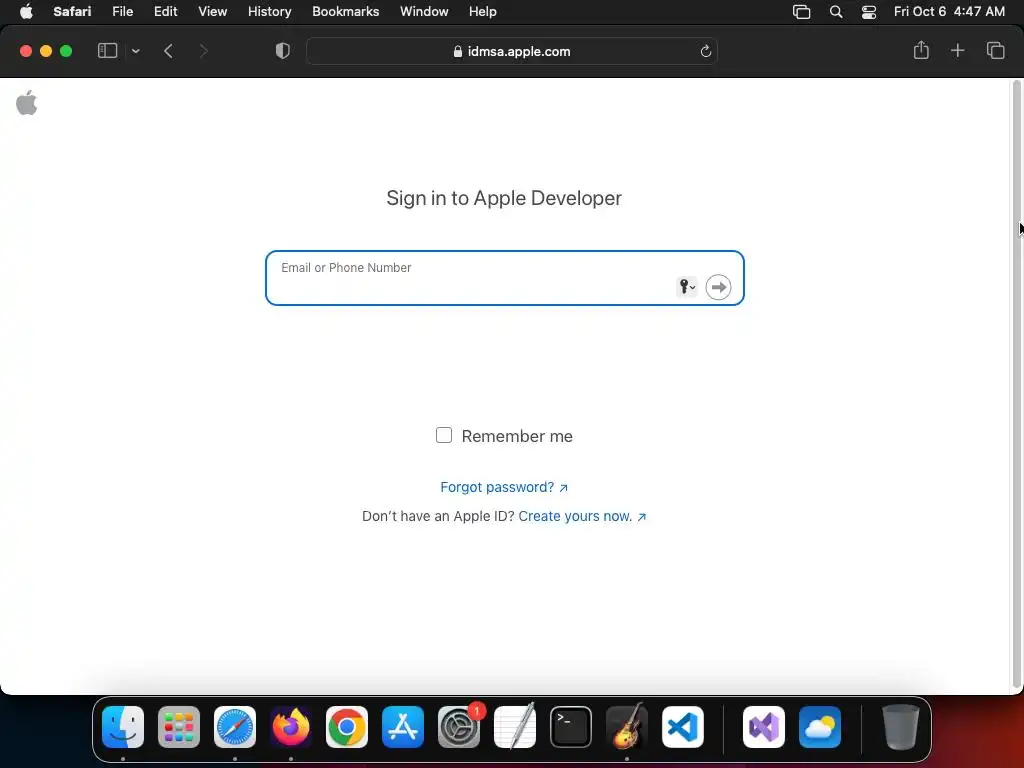This screenshot has height=768, width=1024.
Task: Click the Create yours now link
Action: (582, 516)
